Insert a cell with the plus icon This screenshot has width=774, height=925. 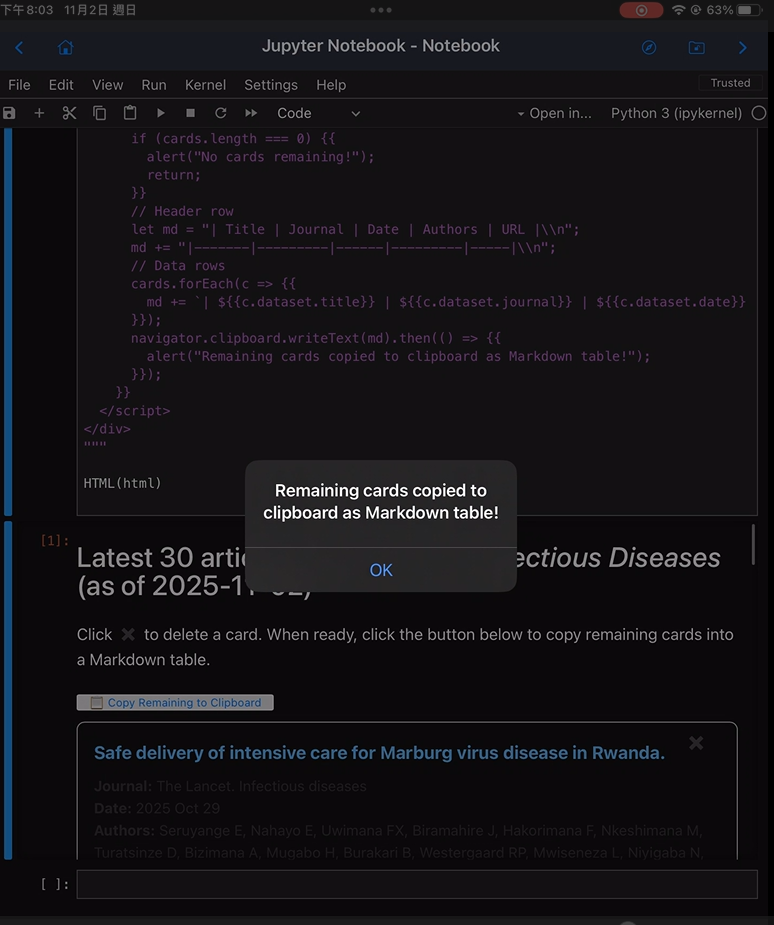point(39,113)
